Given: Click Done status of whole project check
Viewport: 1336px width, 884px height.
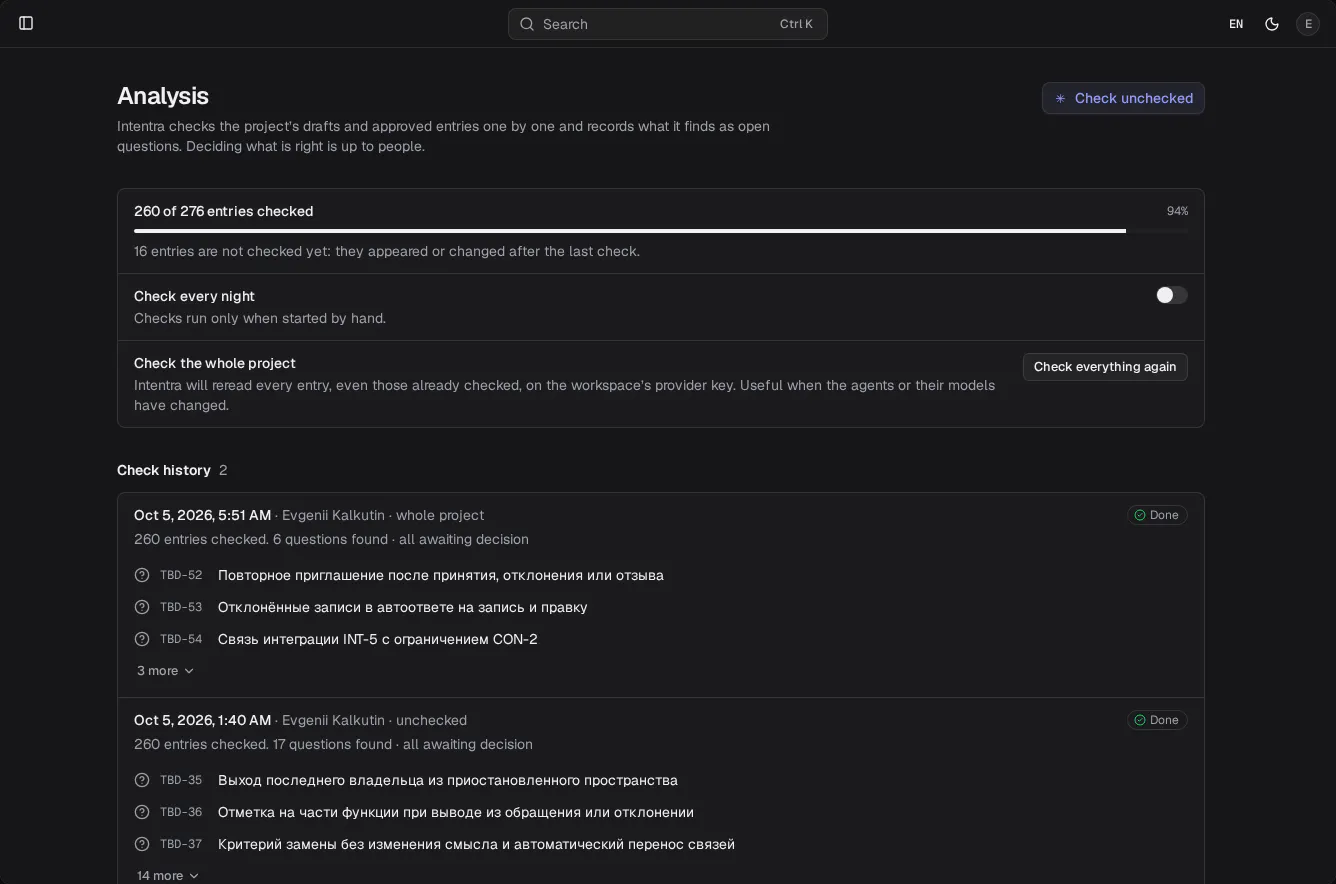Looking at the screenshot, I should (x=1157, y=515).
